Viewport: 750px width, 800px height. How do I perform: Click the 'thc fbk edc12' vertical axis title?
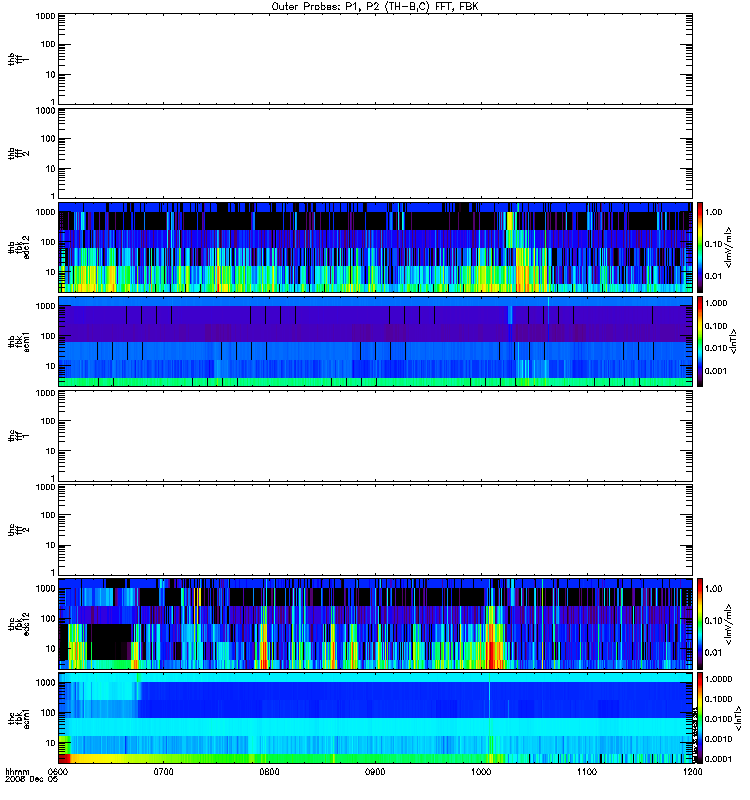click(x=19, y=623)
